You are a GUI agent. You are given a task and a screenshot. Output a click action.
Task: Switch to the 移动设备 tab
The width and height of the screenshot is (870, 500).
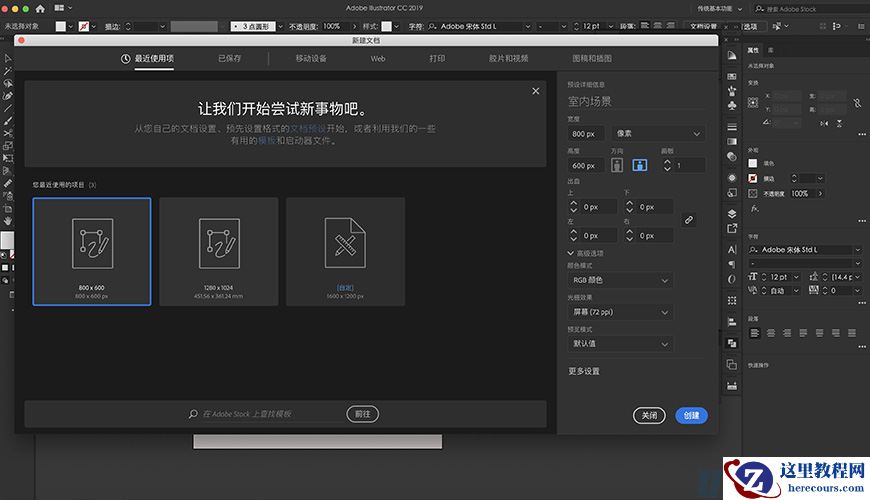311,58
